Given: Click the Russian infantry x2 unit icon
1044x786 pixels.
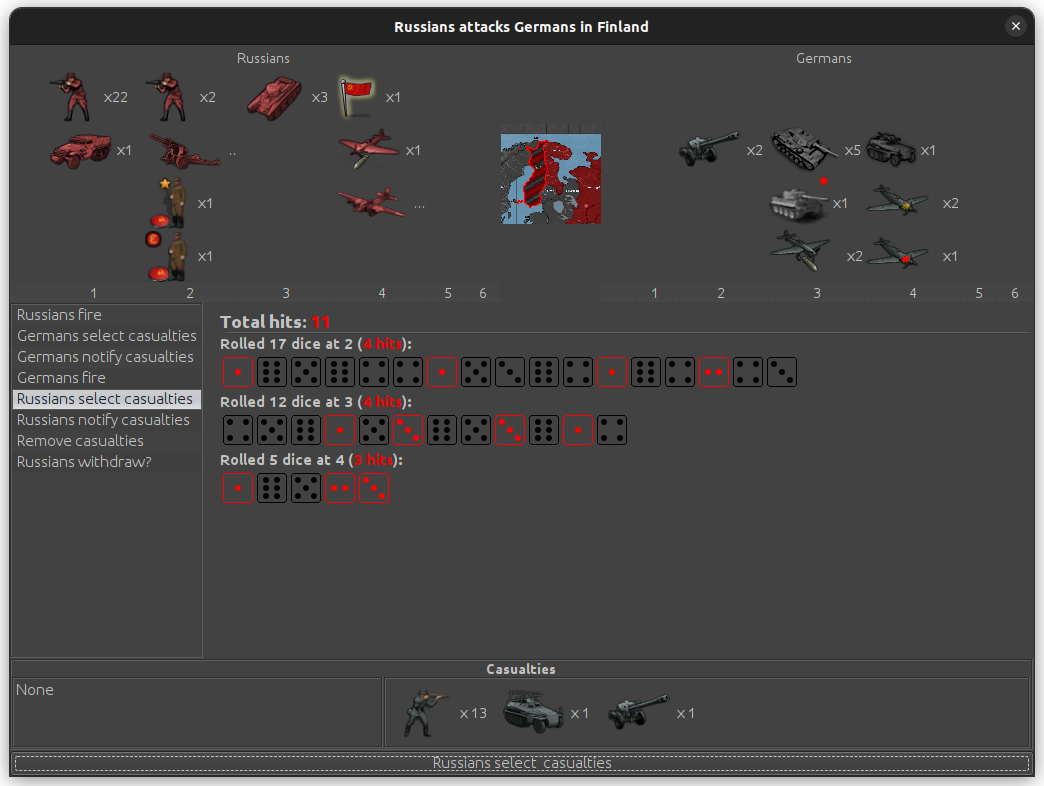Looking at the screenshot, I should 166,97.
